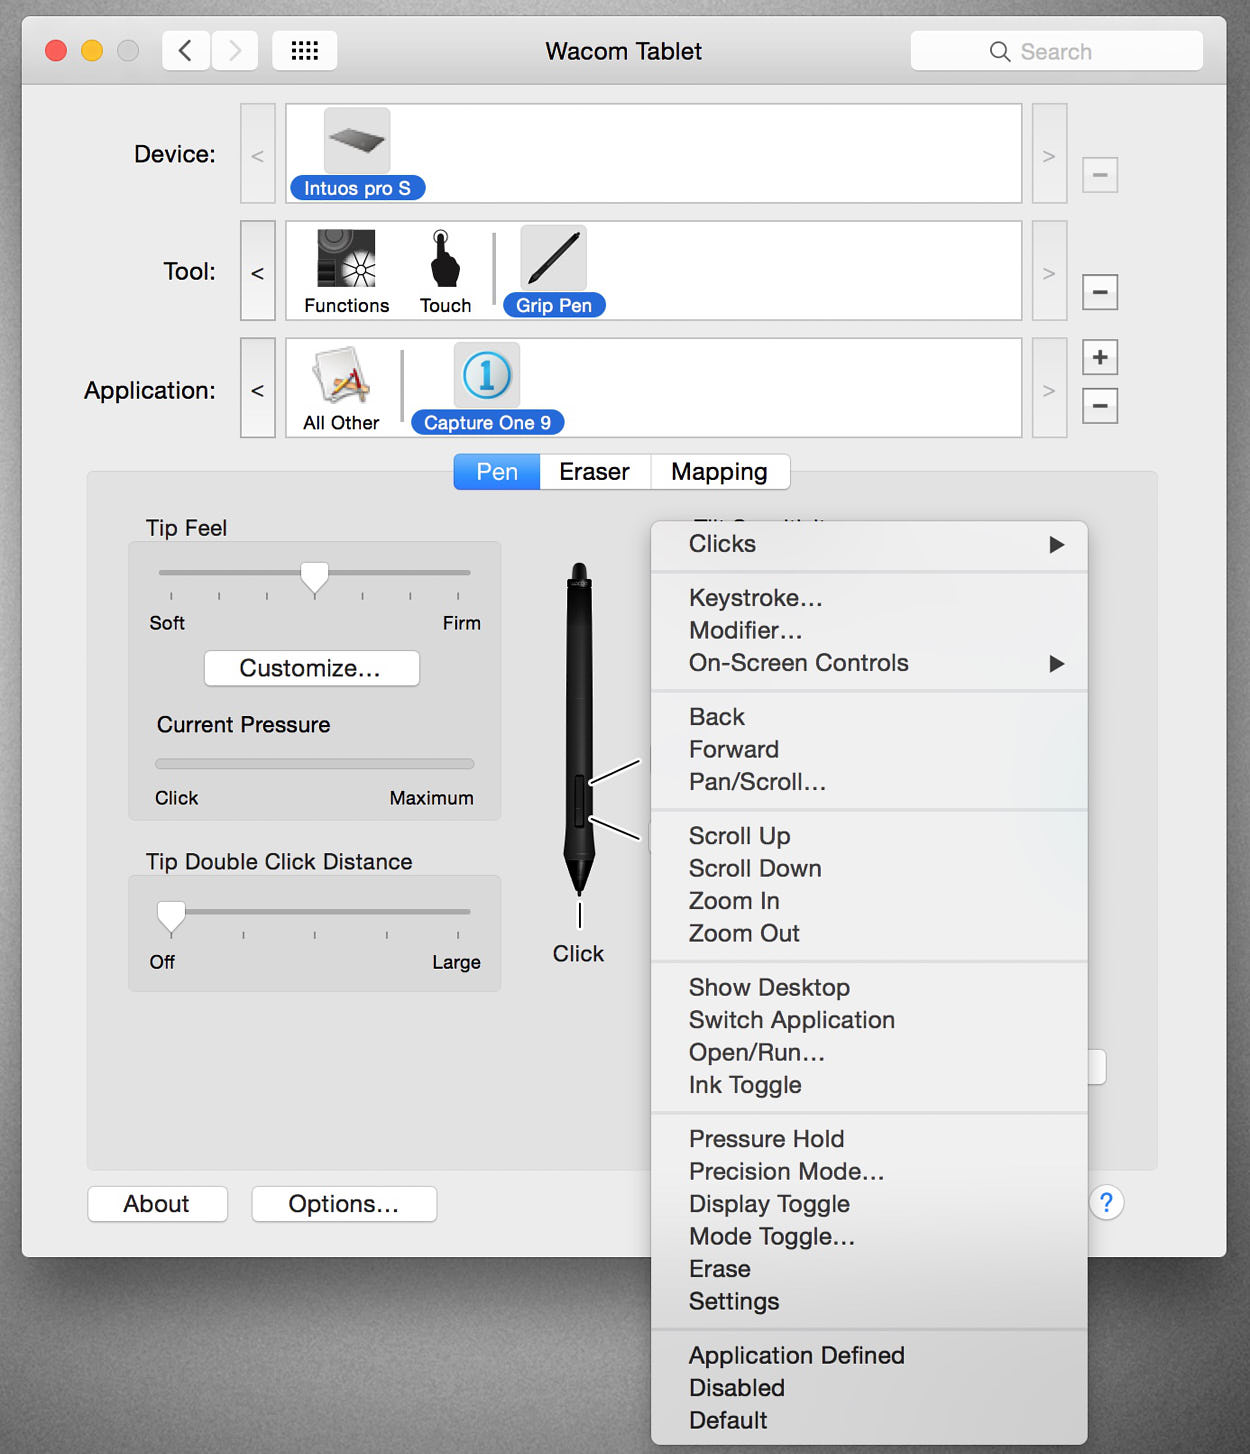The image size is (1250, 1454).
Task: Choose Default from the menu
Action: click(x=869, y=1421)
